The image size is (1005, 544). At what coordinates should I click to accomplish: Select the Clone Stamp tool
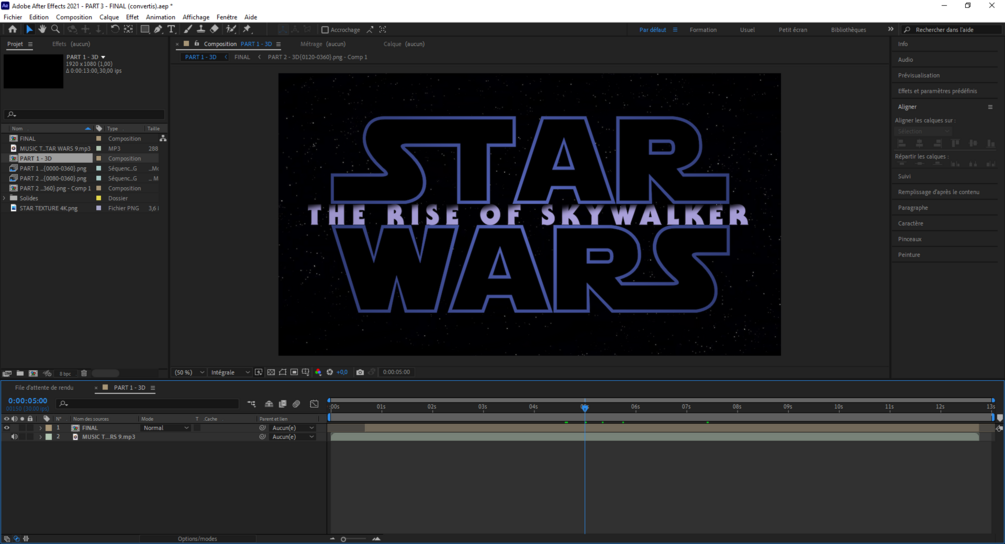201,29
